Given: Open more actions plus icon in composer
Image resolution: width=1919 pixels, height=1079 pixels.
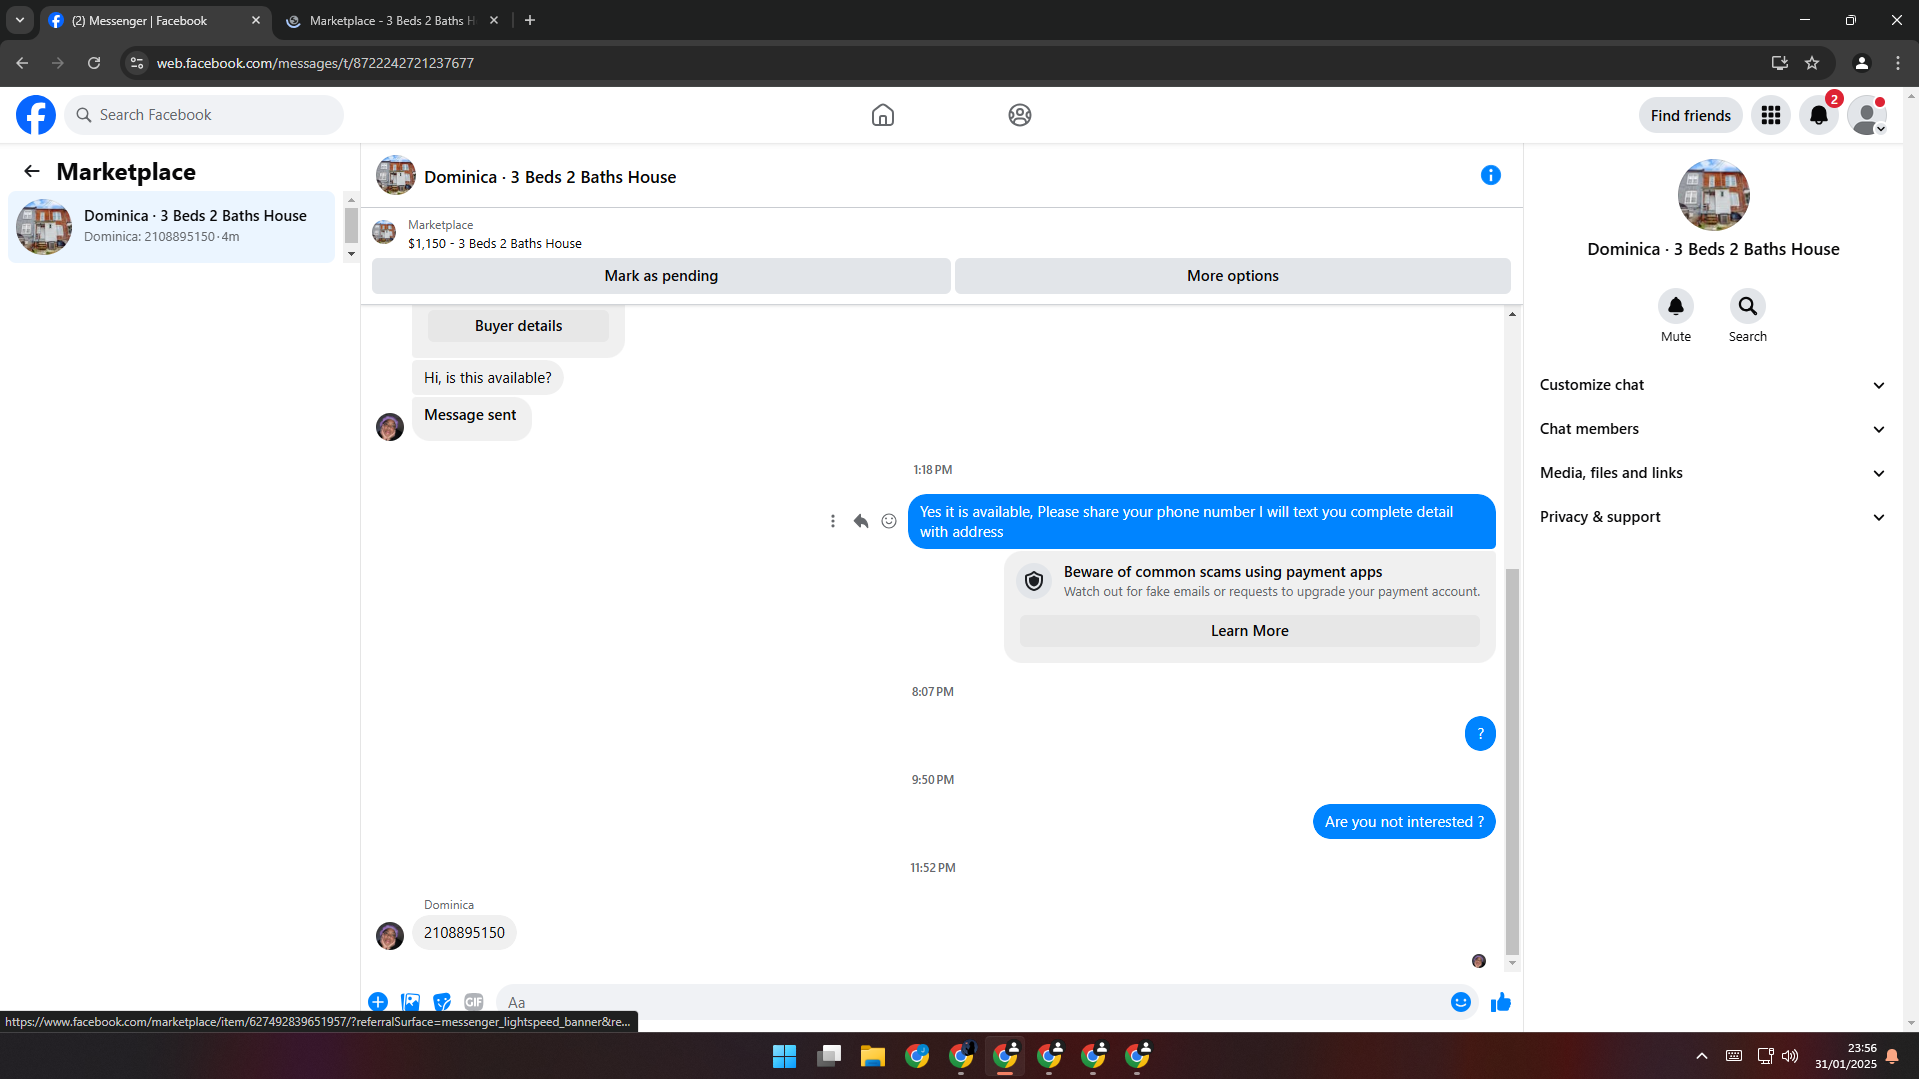Looking at the screenshot, I should tap(378, 1002).
